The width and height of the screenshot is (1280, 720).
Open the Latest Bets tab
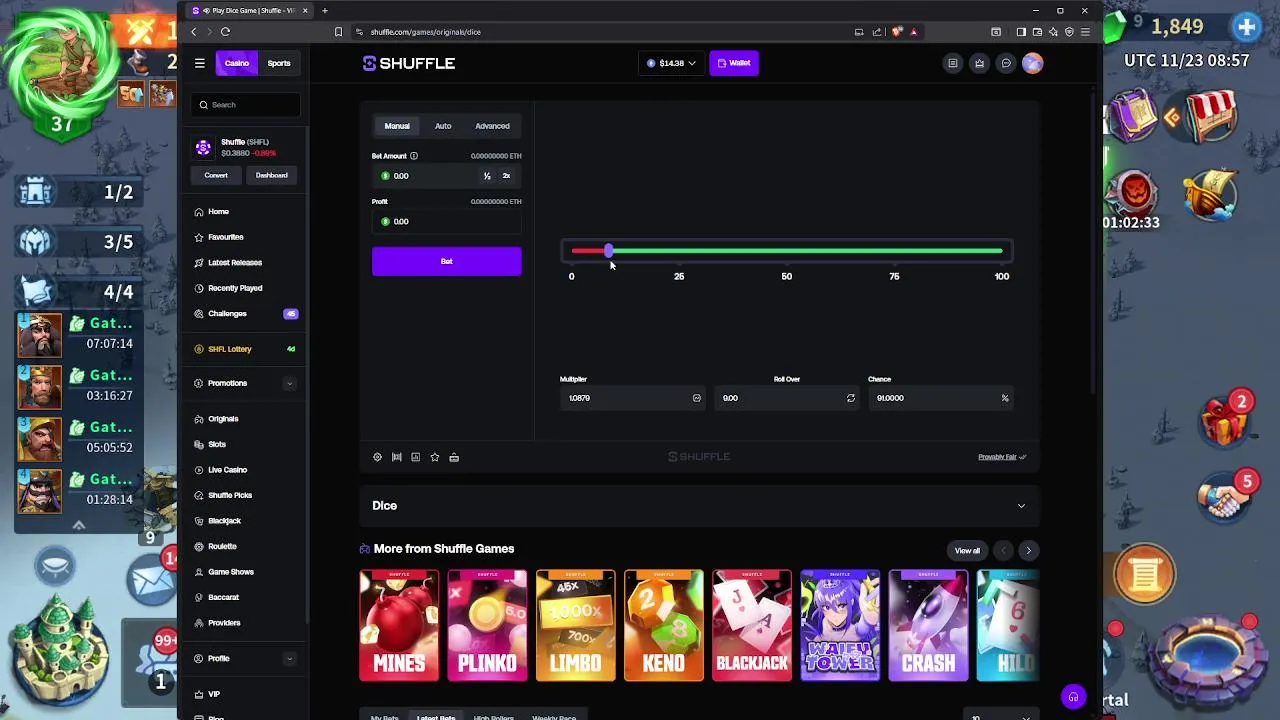click(x=435, y=717)
